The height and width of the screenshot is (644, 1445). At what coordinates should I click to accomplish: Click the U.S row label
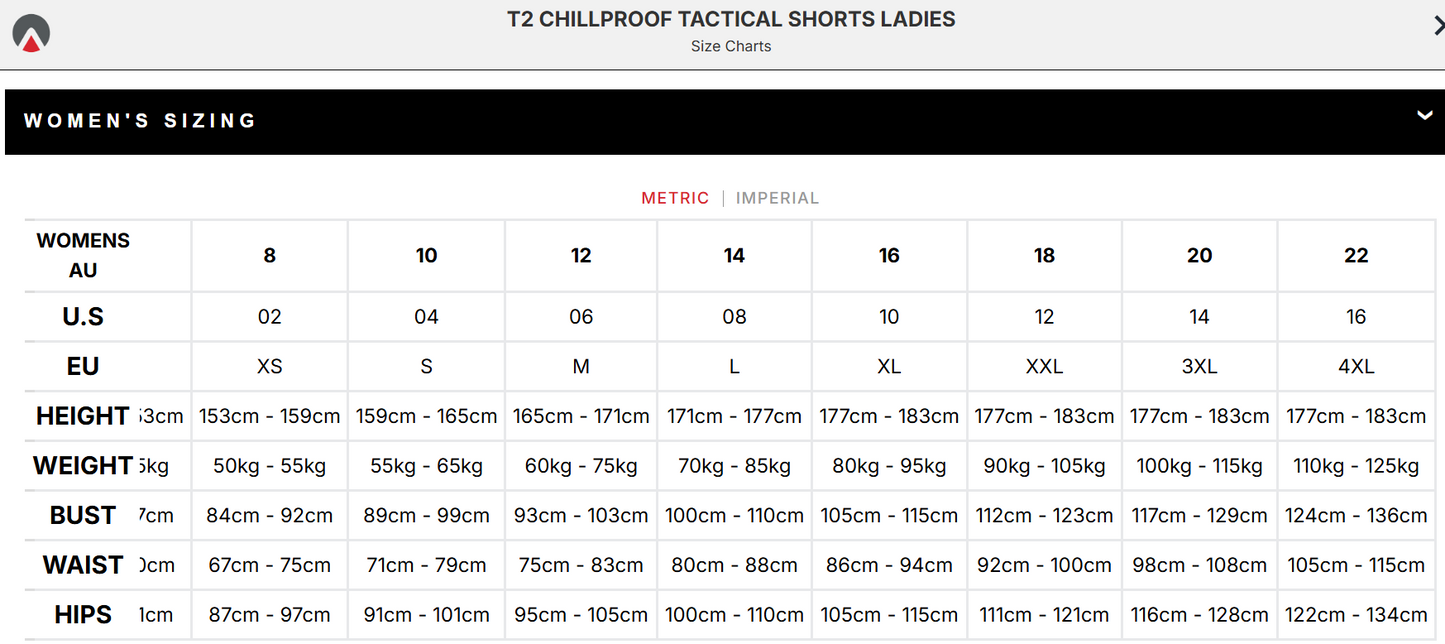(x=82, y=316)
